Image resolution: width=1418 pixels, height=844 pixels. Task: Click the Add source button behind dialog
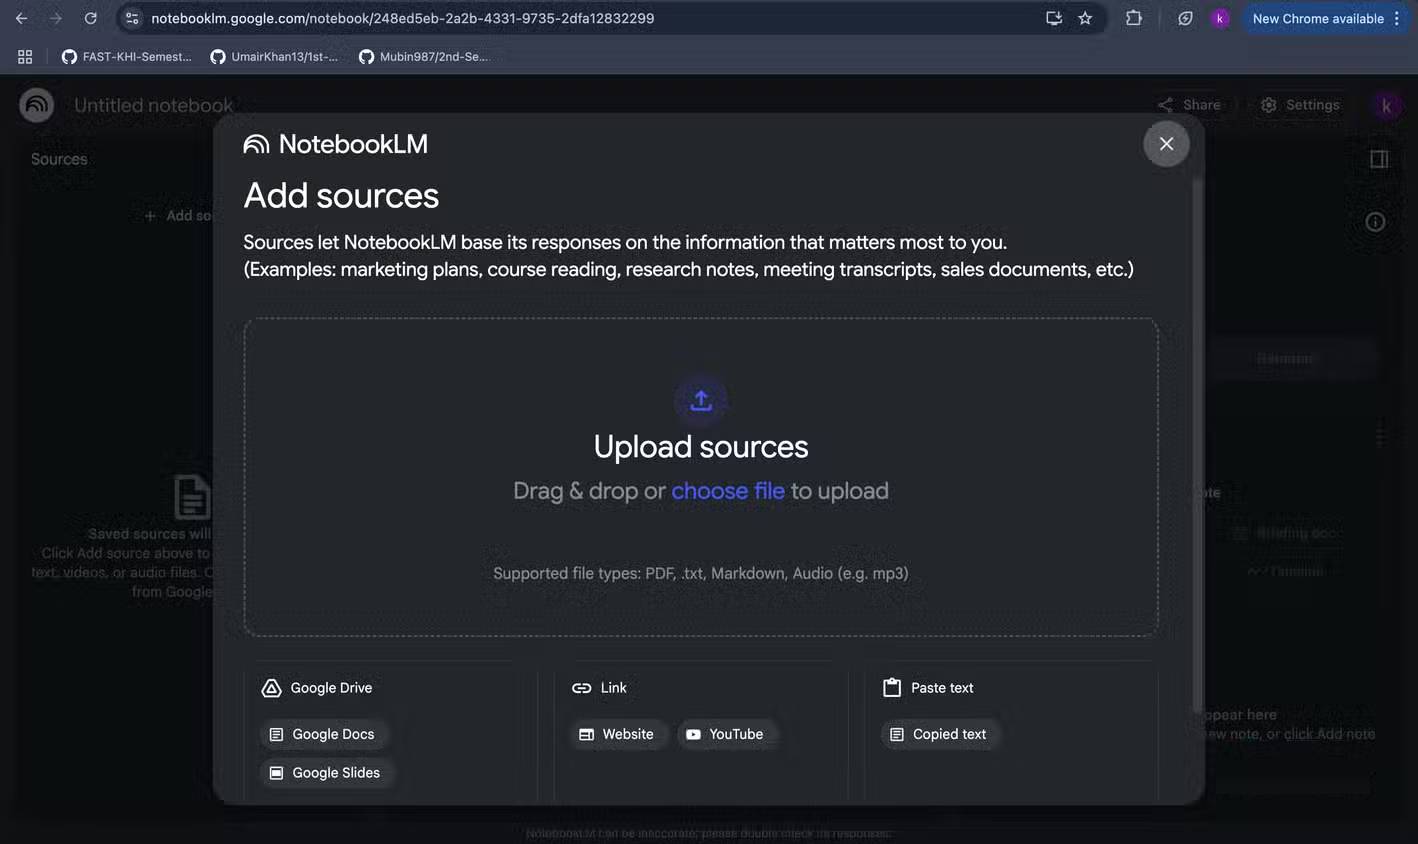[x=178, y=216]
